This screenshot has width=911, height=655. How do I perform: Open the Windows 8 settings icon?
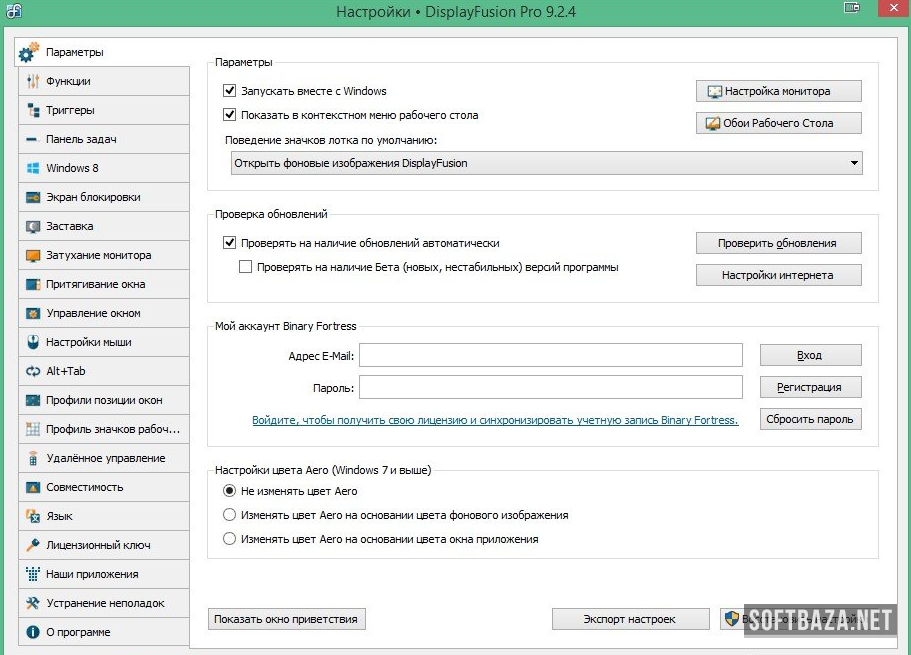[32, 168]
